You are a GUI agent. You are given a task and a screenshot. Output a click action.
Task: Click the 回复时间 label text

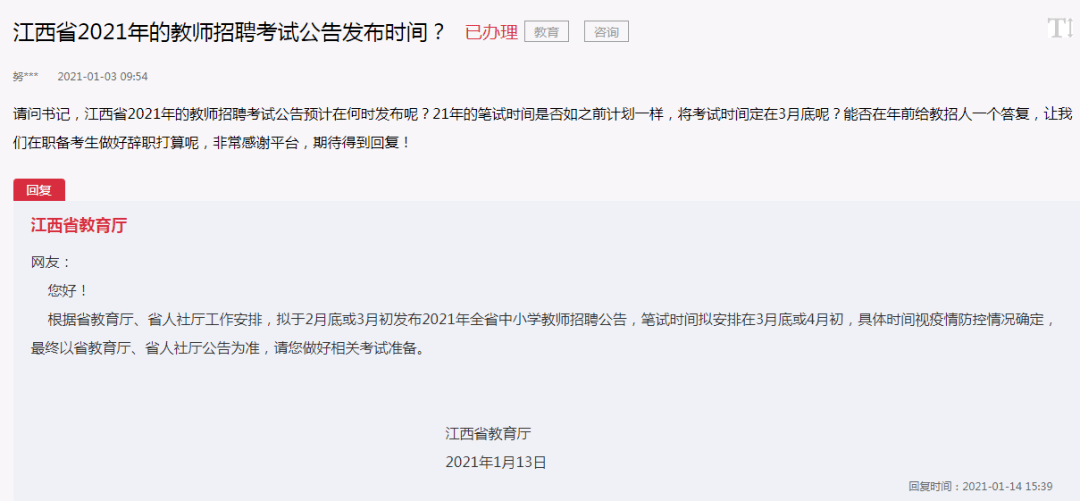pyautogui.click(x=931, y=486)
